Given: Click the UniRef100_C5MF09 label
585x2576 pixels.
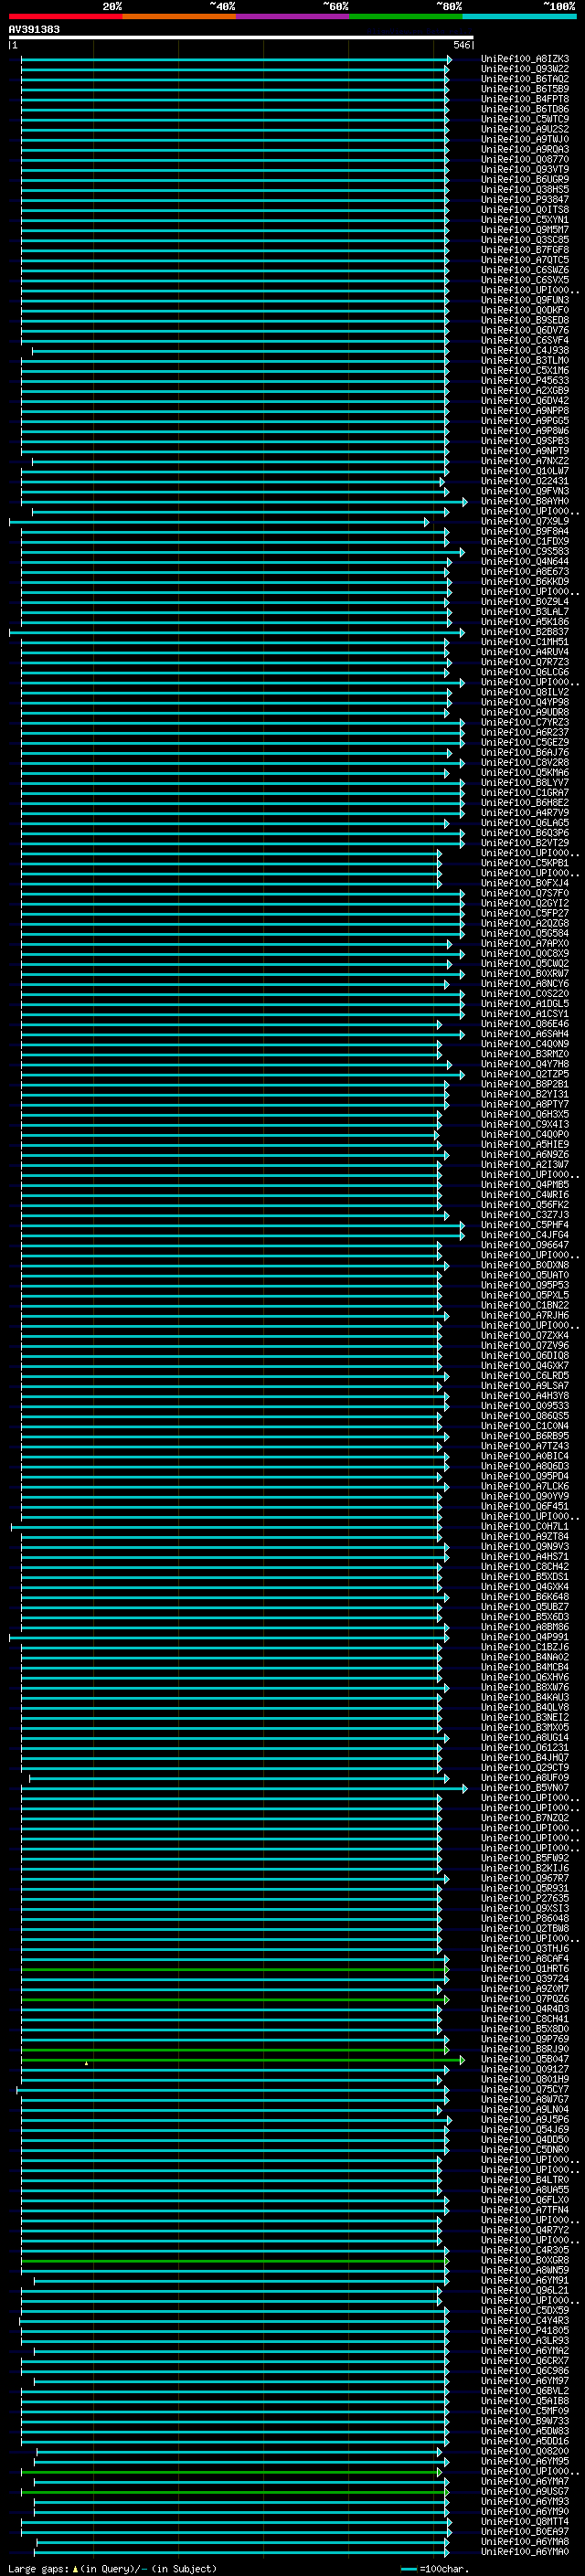Looking at the screenshot, I should [524, 2411].
